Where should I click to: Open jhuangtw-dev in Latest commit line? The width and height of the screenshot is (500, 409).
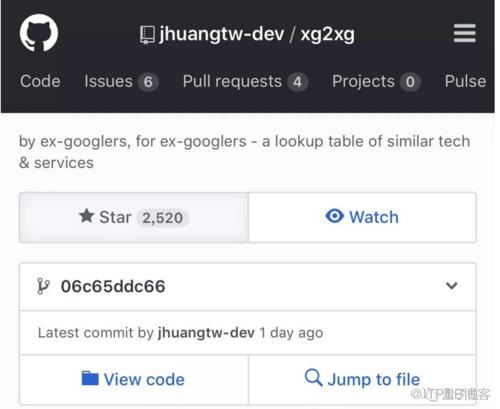coord(206,333)
